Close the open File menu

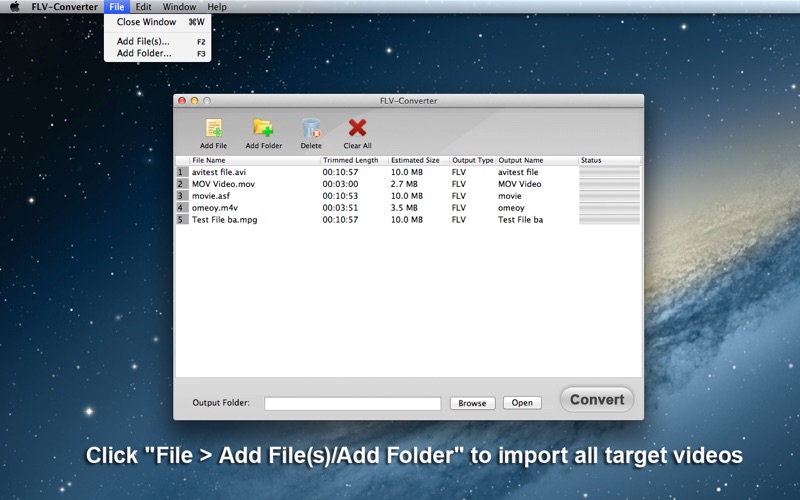click(x=117, y=7)
